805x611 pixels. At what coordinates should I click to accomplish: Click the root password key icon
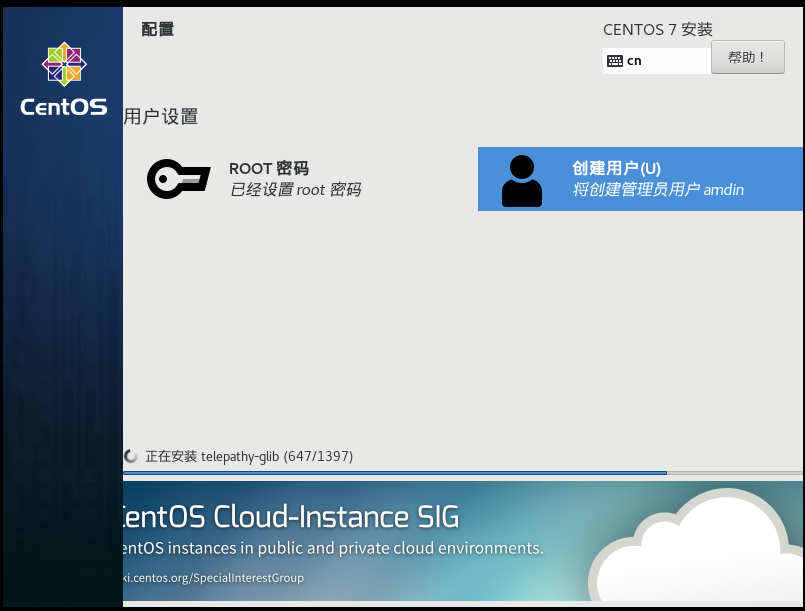point(179,179)
